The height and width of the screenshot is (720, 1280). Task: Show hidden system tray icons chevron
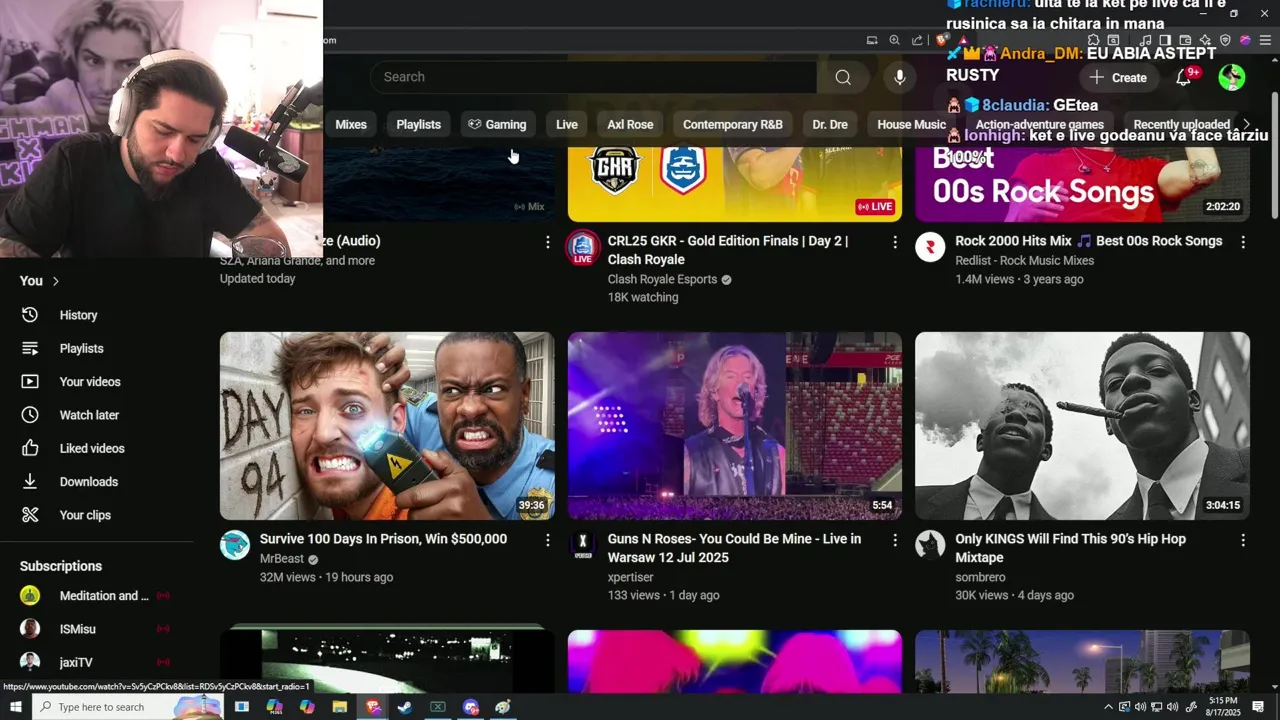click(x=1107, y=707)
